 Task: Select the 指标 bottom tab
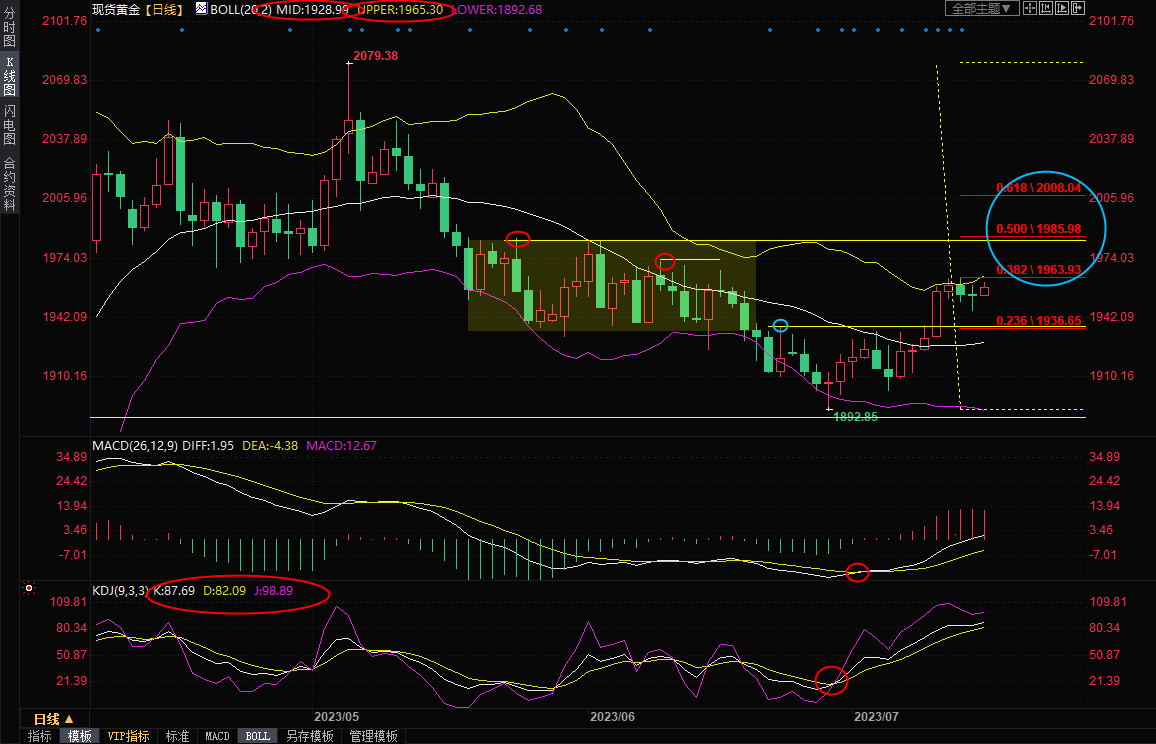click(40, 736)
